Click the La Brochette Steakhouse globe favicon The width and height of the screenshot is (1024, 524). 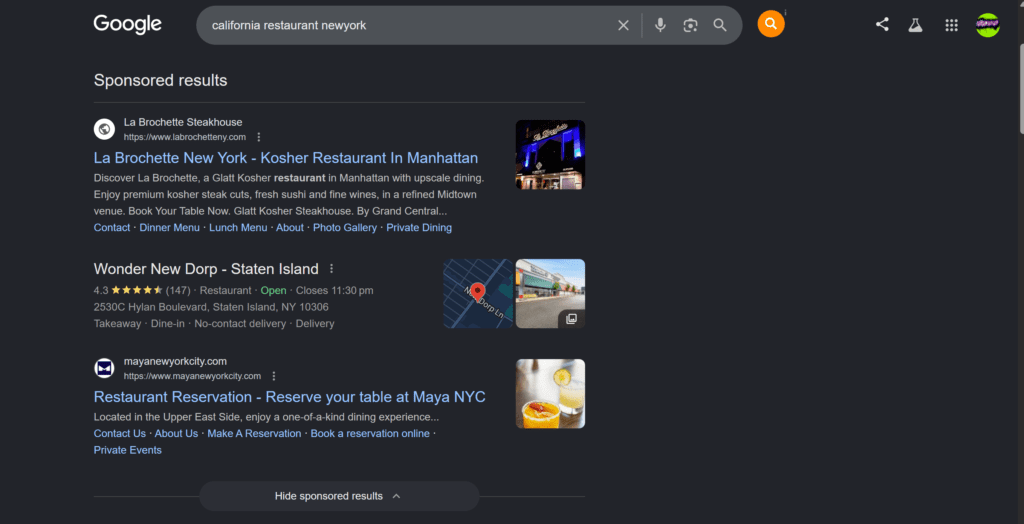point(104,129)
